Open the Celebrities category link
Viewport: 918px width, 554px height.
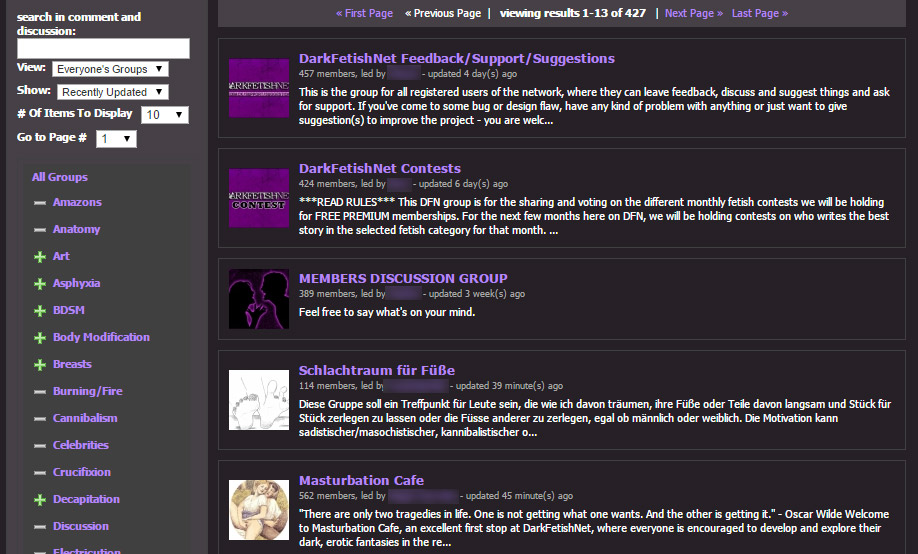tap(81, 444)
